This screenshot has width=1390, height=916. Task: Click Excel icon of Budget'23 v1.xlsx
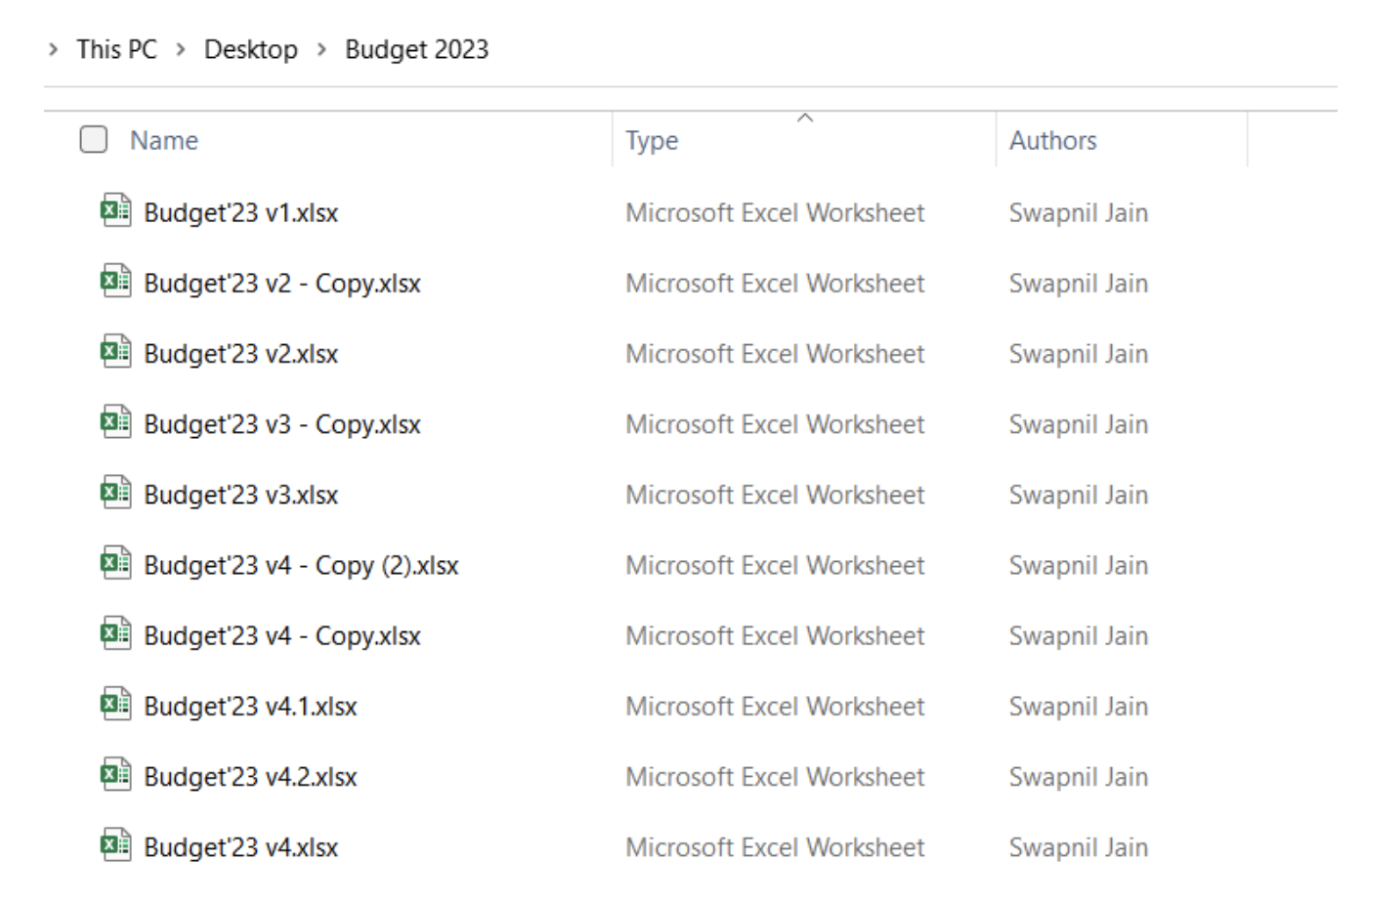click(116, 211)
